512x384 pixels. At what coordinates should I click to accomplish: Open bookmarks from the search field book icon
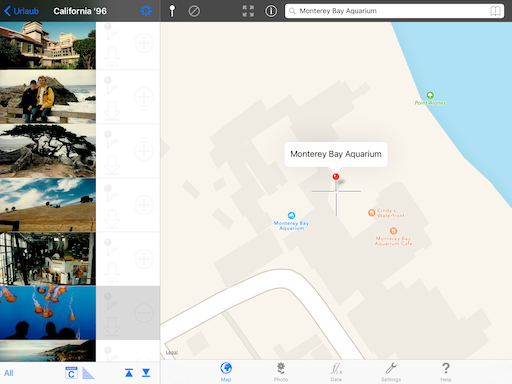[495, 11]
